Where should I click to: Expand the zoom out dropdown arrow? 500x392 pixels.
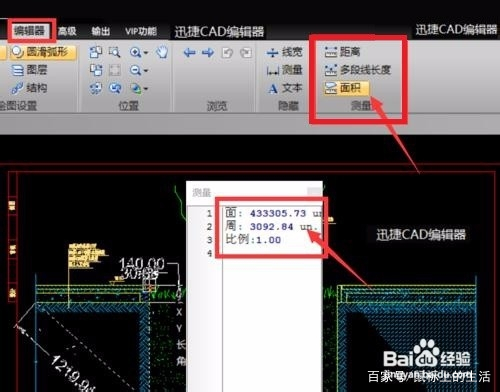pyautogui.click(x=146, y=71)
